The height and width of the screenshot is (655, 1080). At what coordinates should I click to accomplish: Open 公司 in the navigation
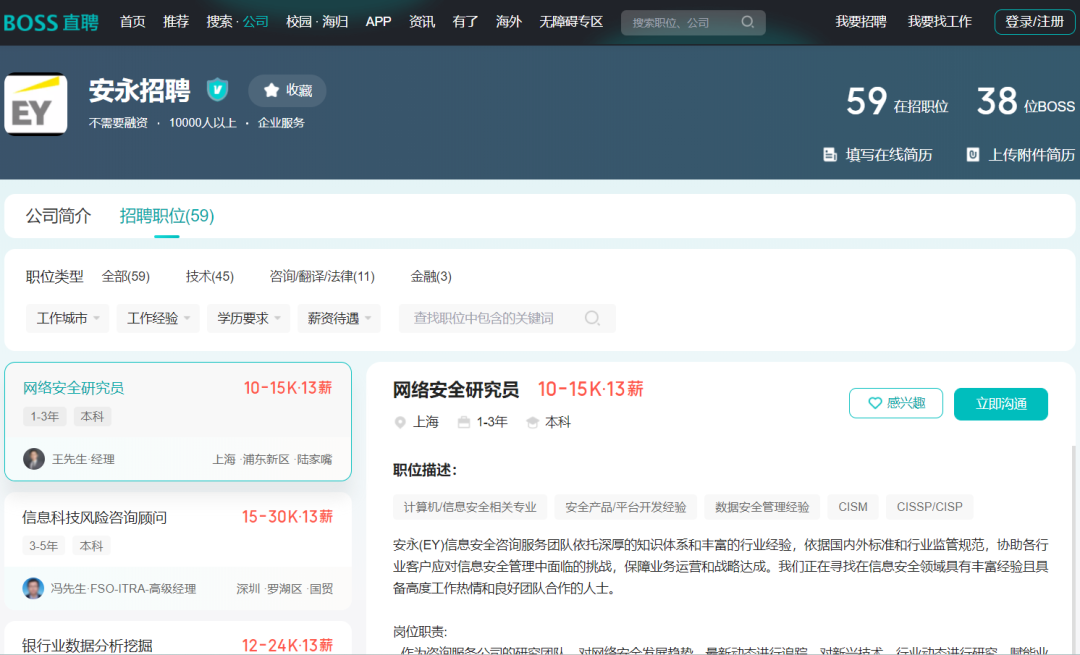click(256, 22)
